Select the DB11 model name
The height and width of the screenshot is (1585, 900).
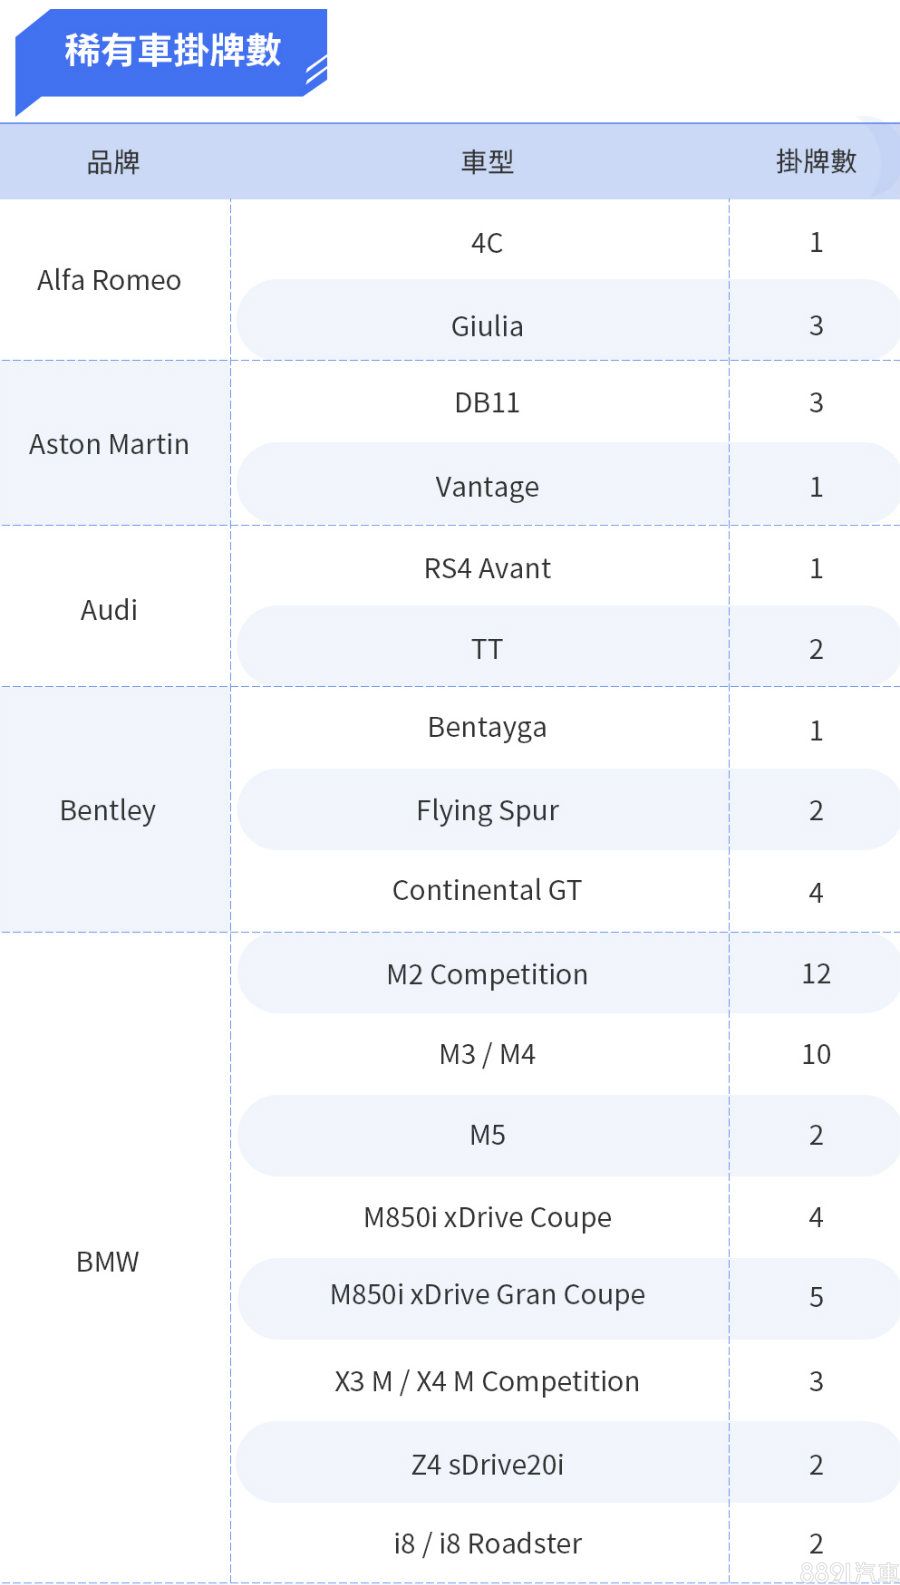[x=487, y=403]
